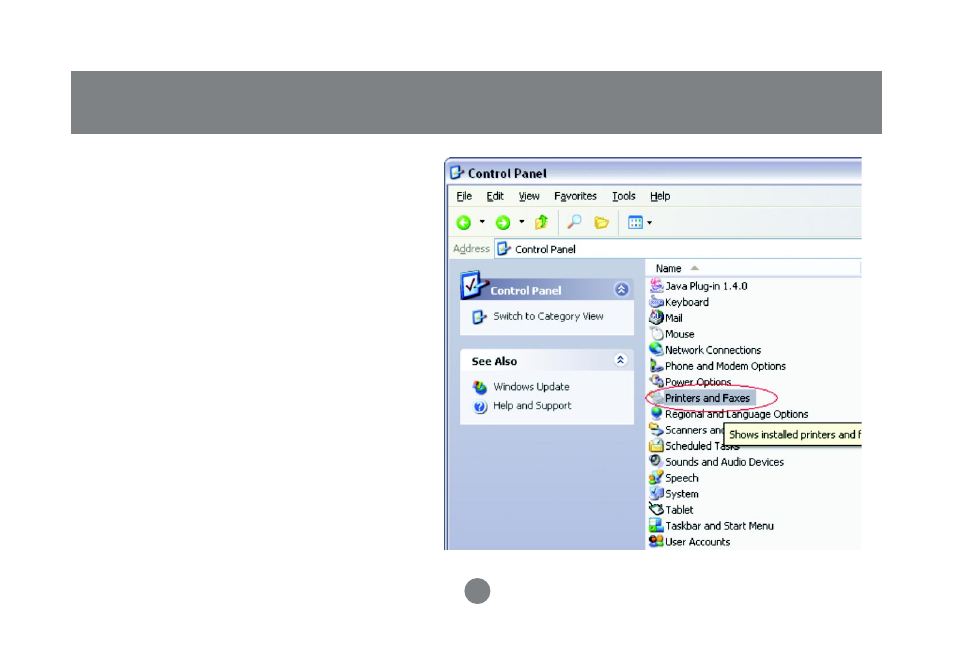Select the Regional and Language Options label
Image resolution: width=954 pixels, height=664 pixels.
coord(737,414)
